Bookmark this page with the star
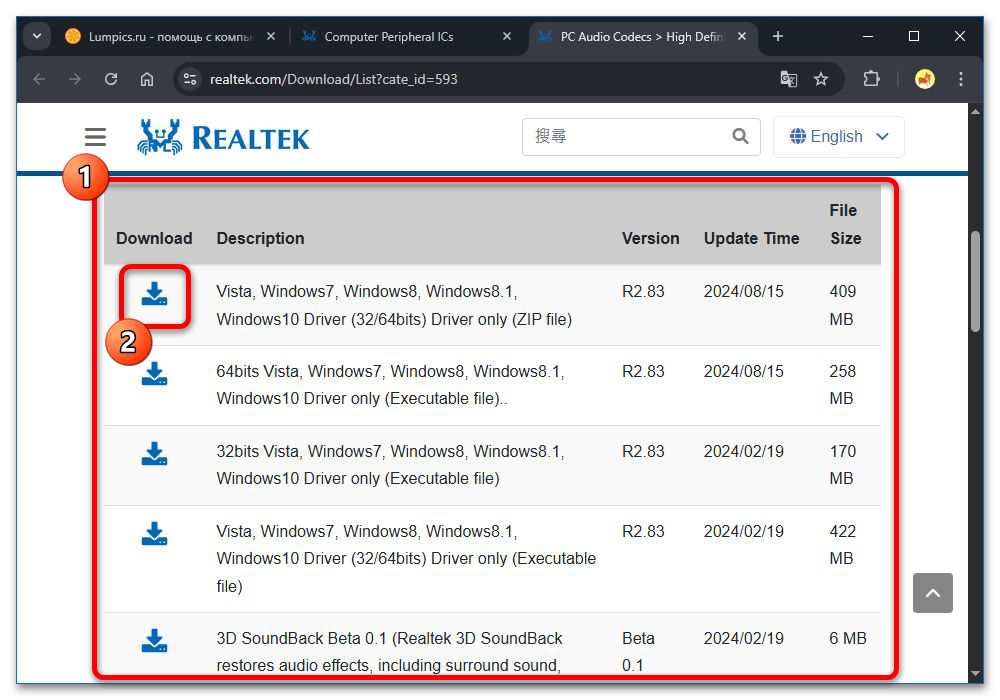Image resolution: width=1000 pixels, height=700 pixels. pos(821,79)
